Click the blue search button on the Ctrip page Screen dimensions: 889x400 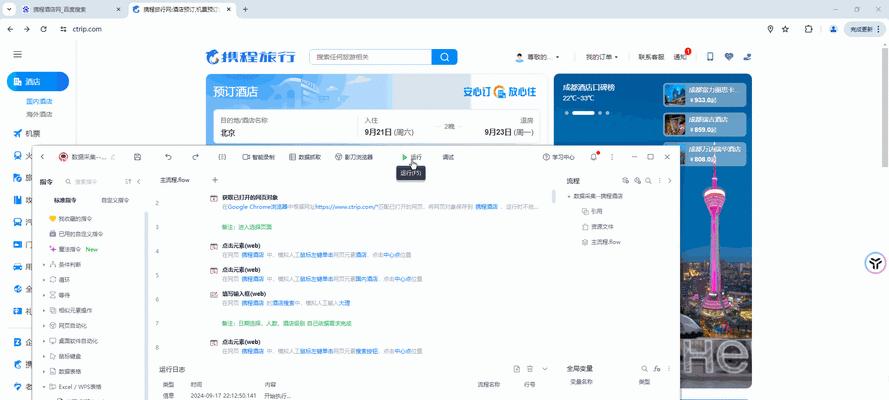444,57
